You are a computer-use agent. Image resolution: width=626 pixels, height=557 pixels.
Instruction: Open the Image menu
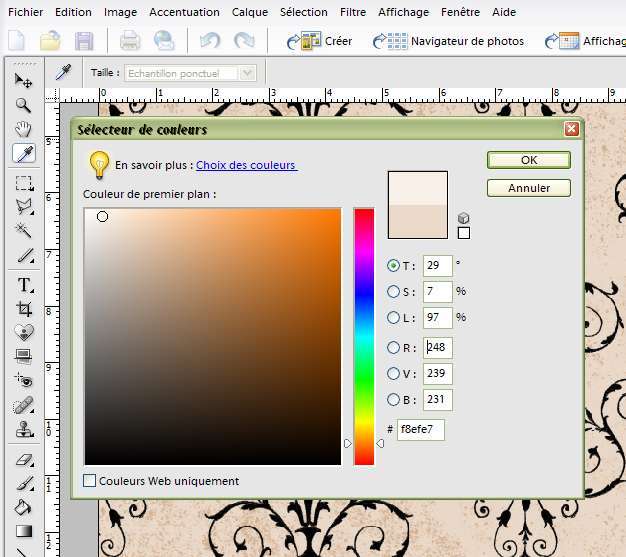click(x=120, y=12)
